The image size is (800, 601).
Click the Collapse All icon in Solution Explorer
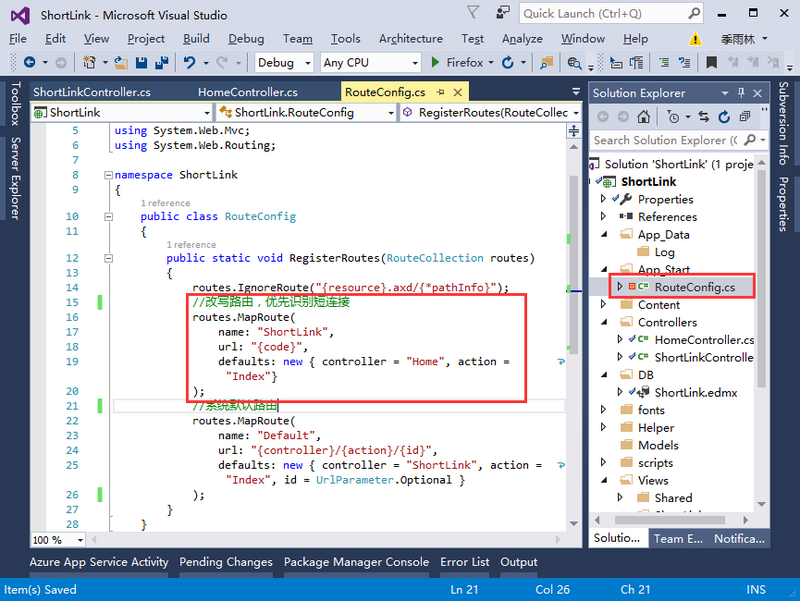pos(745,117)
